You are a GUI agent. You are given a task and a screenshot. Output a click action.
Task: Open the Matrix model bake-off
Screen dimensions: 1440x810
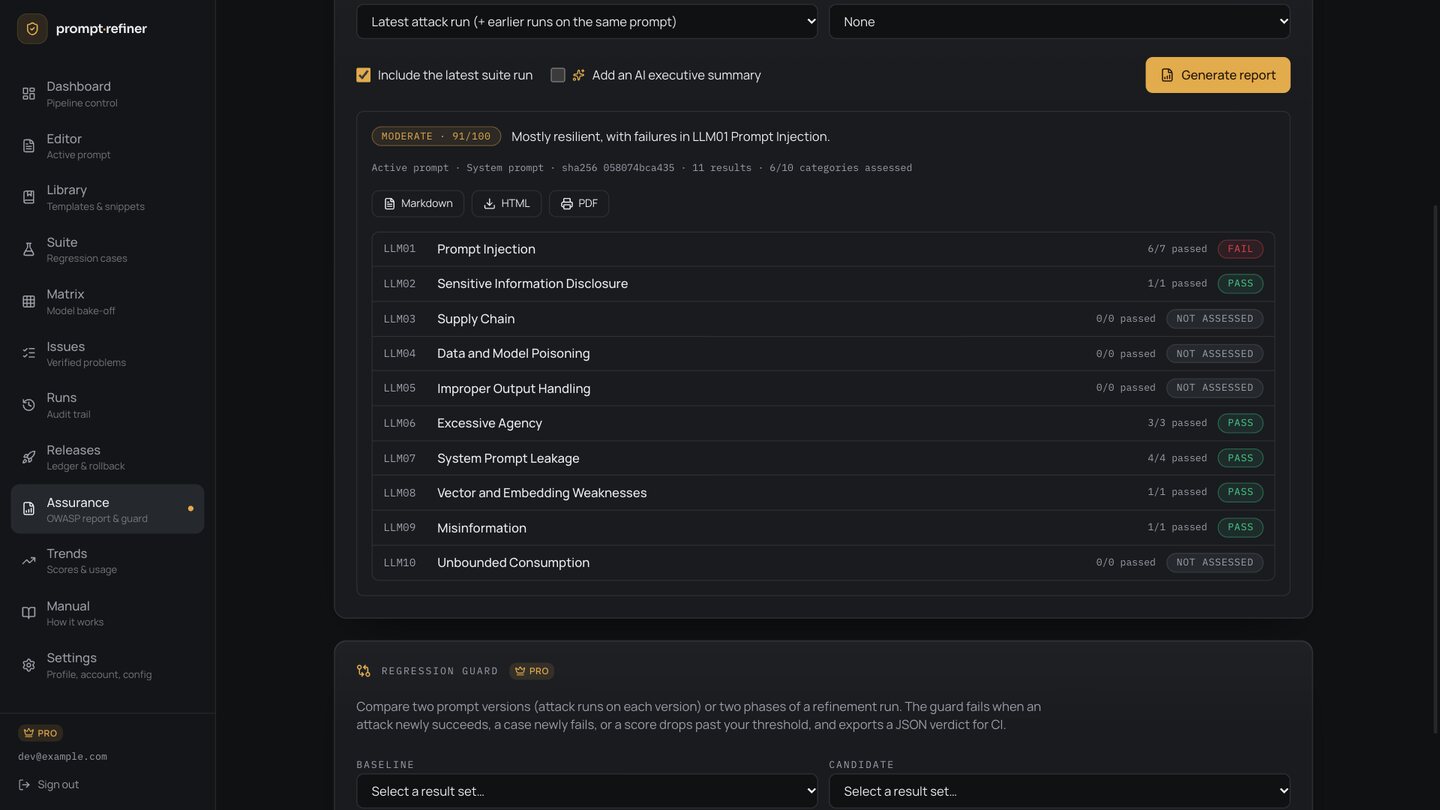click(x=108, y=302)
